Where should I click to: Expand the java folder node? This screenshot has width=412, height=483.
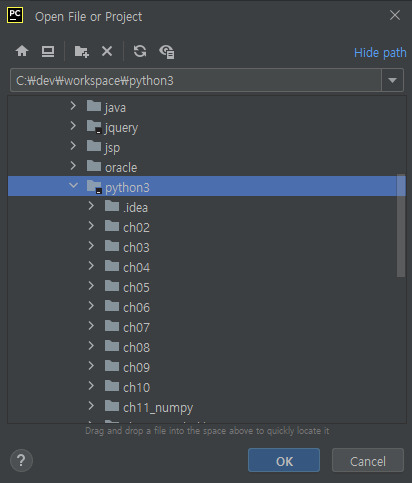click(73, 106)
